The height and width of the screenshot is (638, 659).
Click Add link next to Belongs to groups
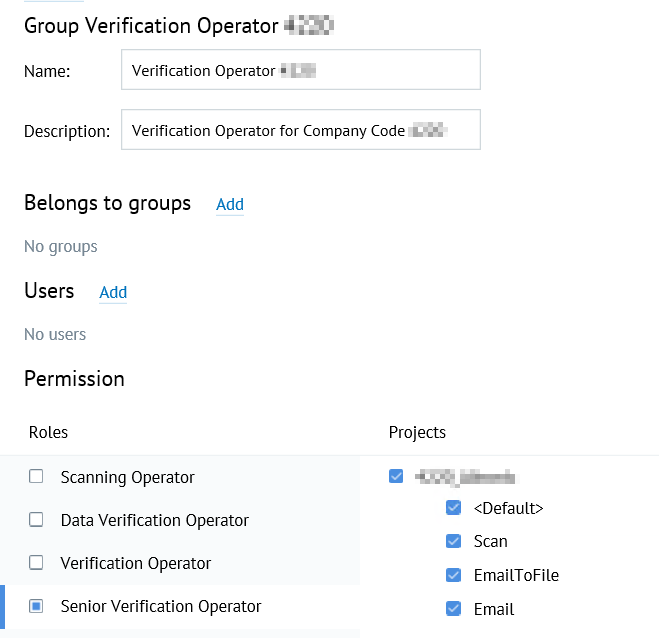[230, 205]
